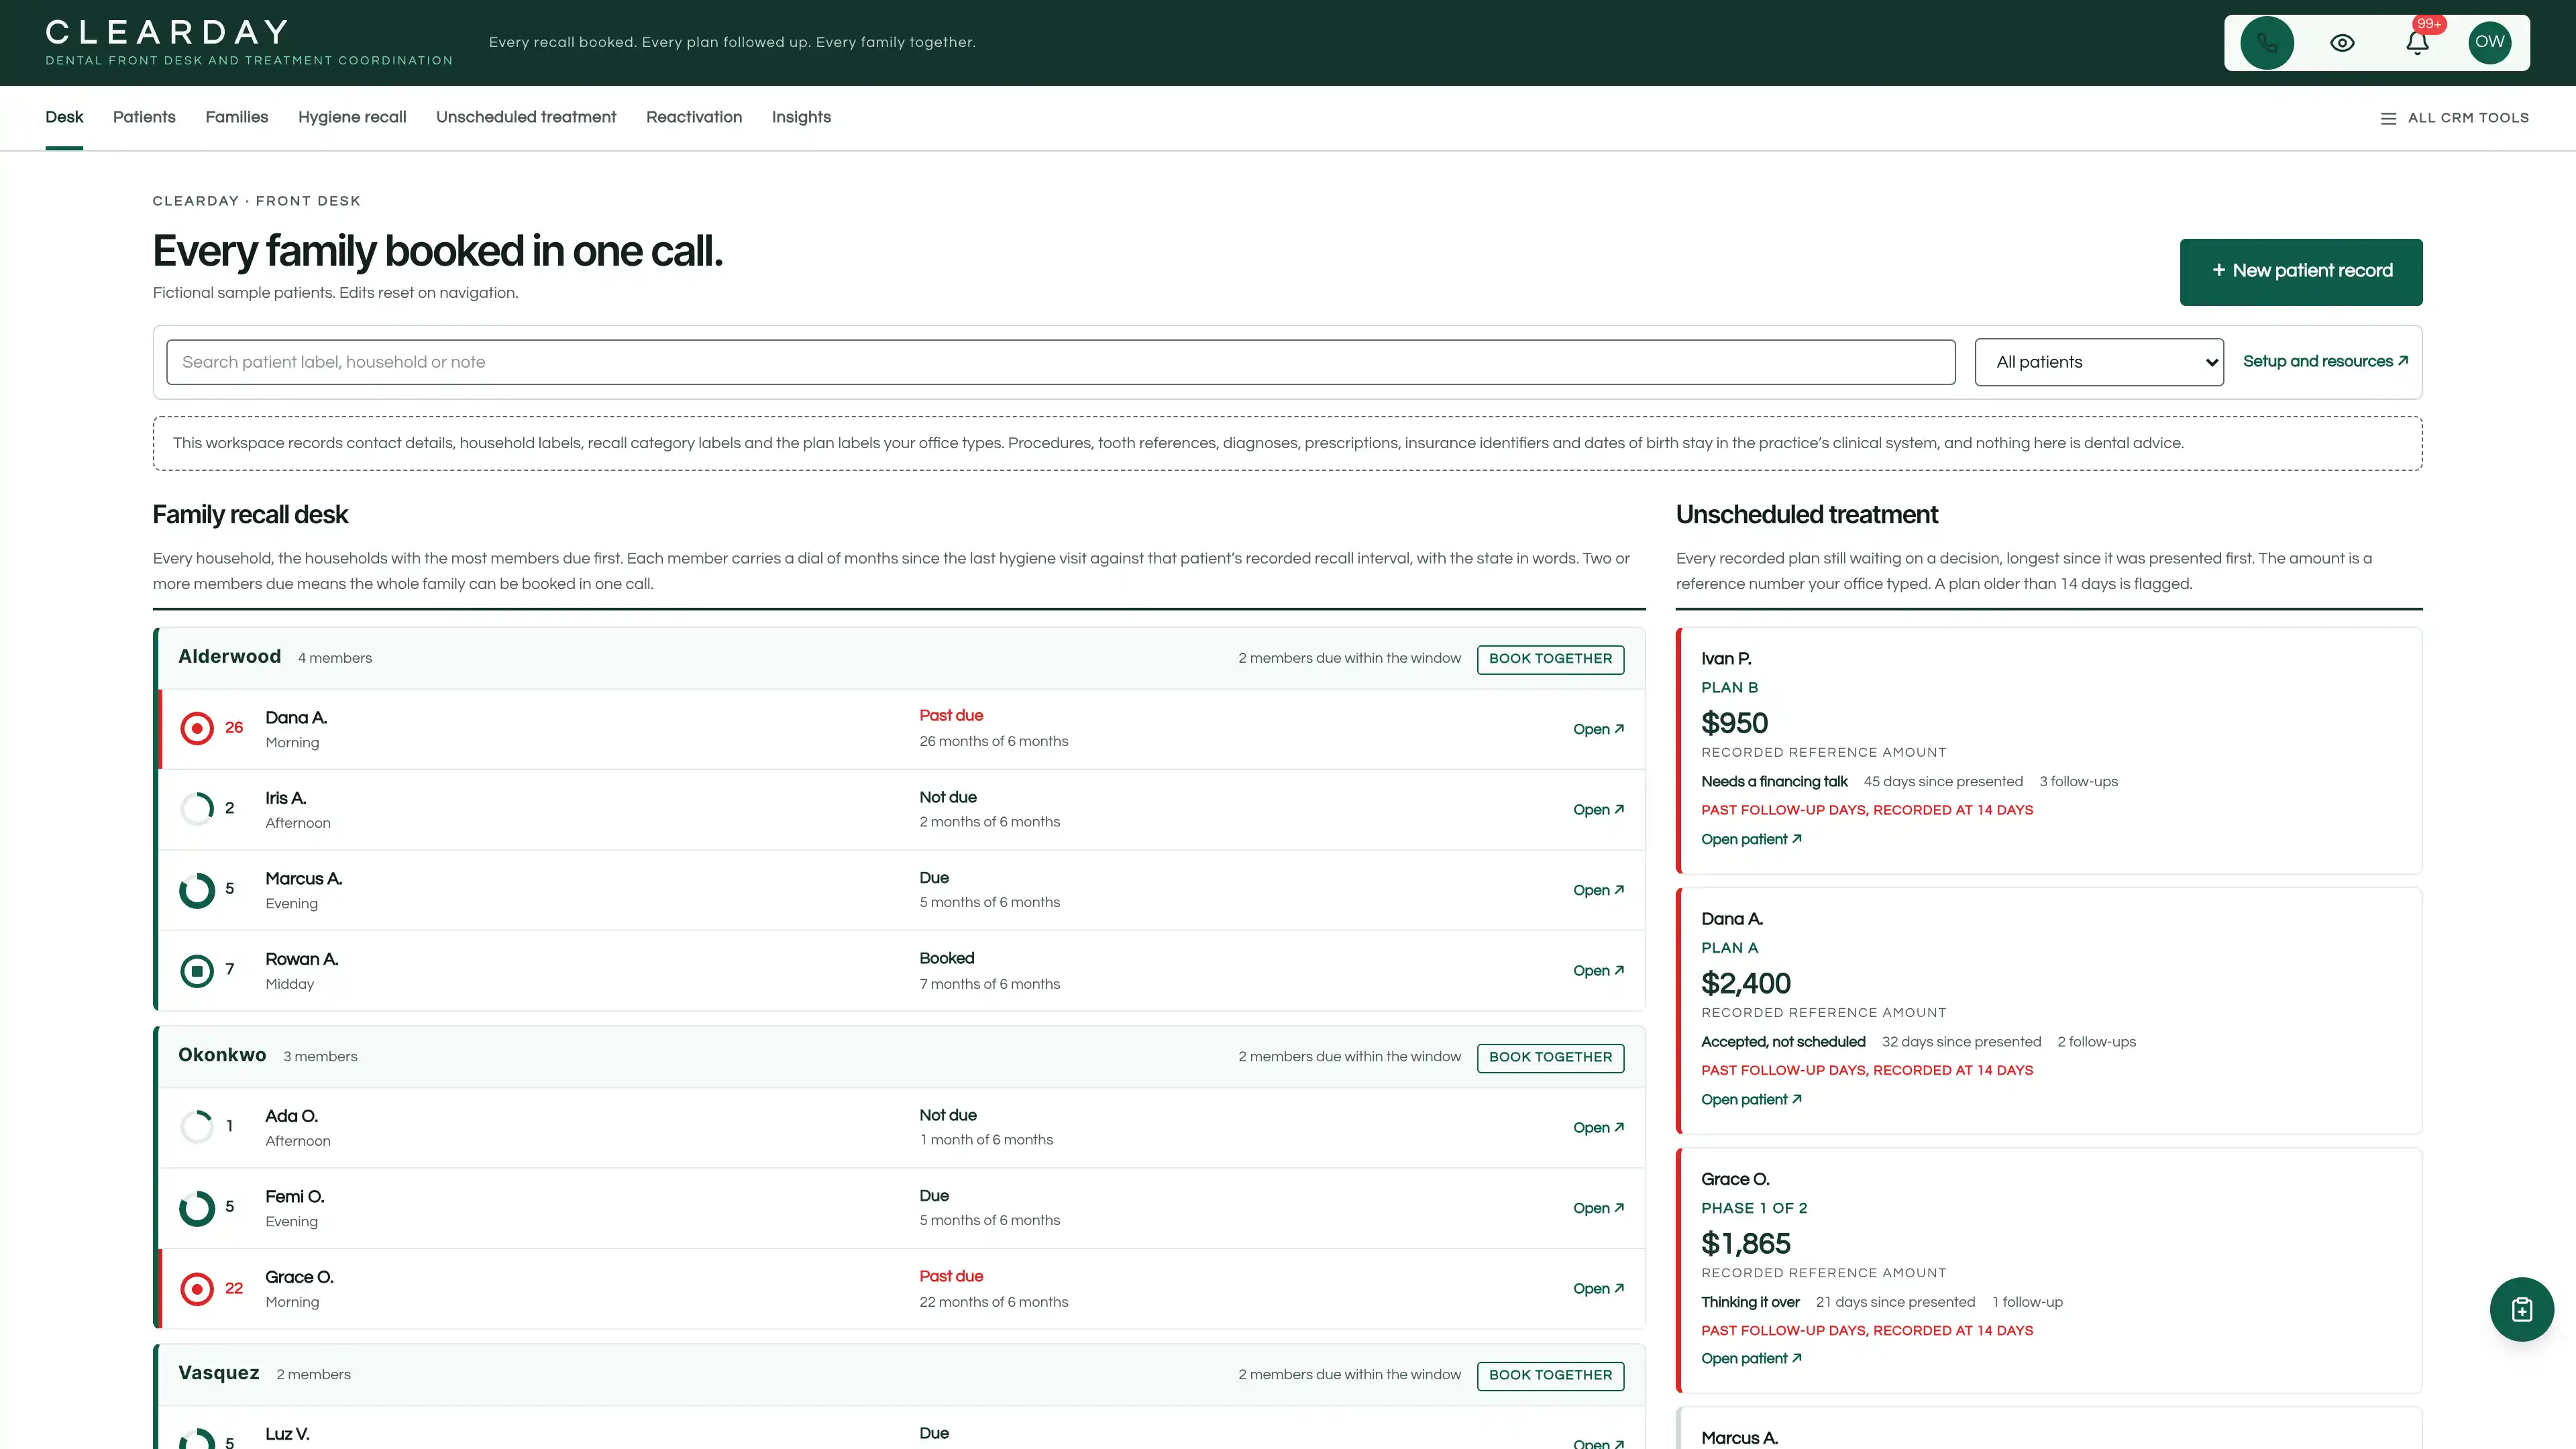The image size is (2576, 1449).
Task: Open Rowan A.'s record link
Action: (x=1598, y=971)
